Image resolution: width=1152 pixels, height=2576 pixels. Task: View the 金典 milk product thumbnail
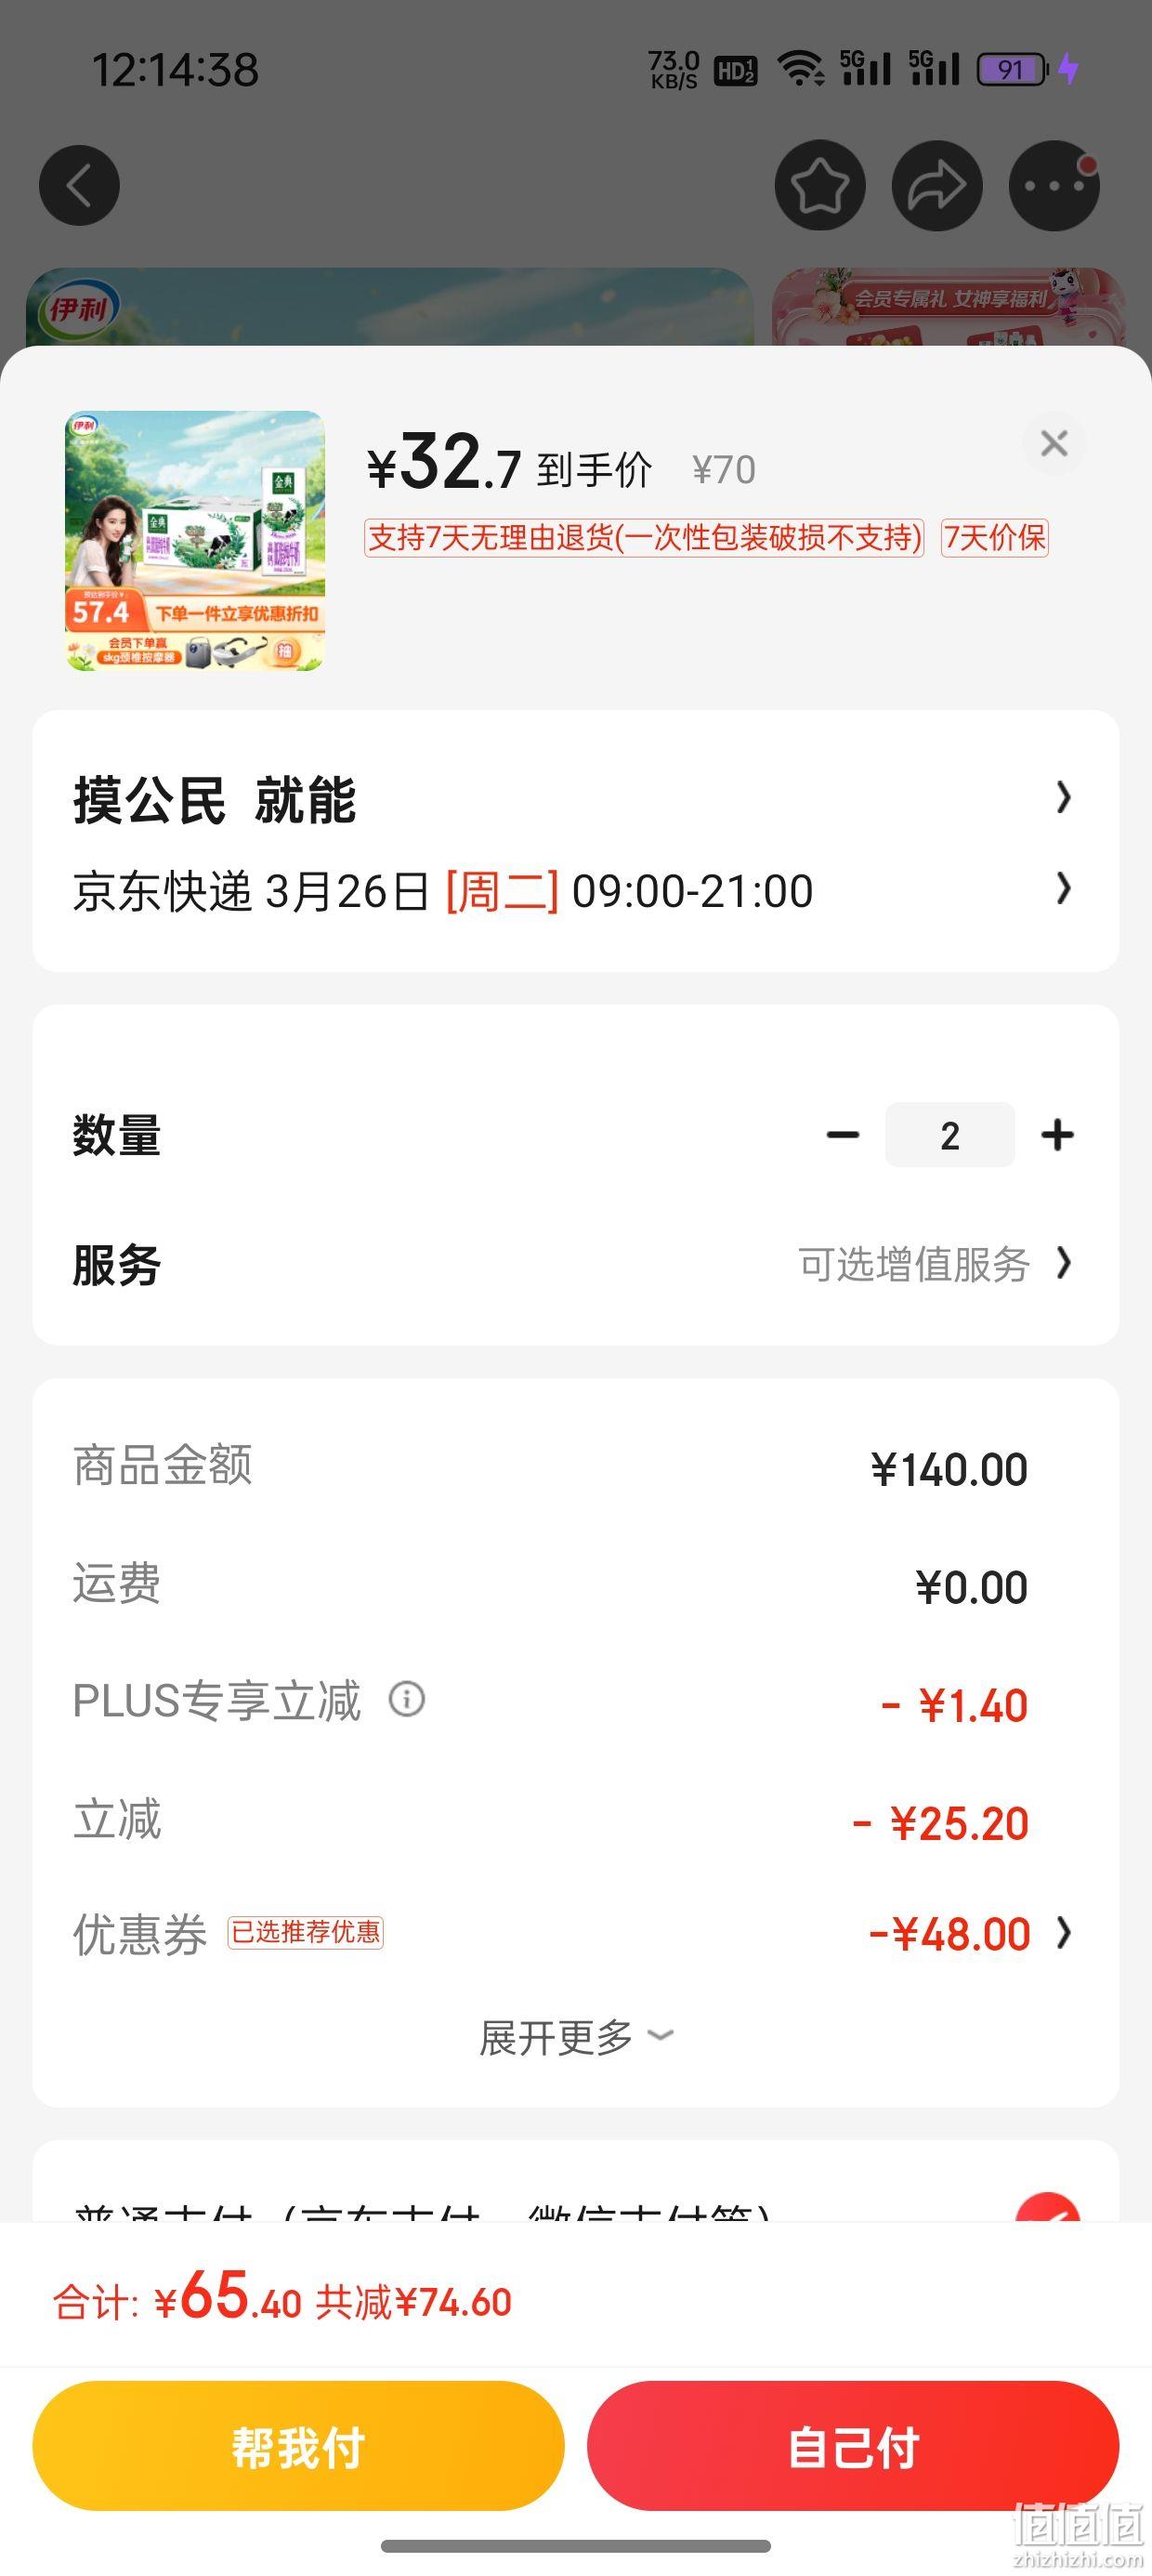pyautogui.click(x=195, y=541)
